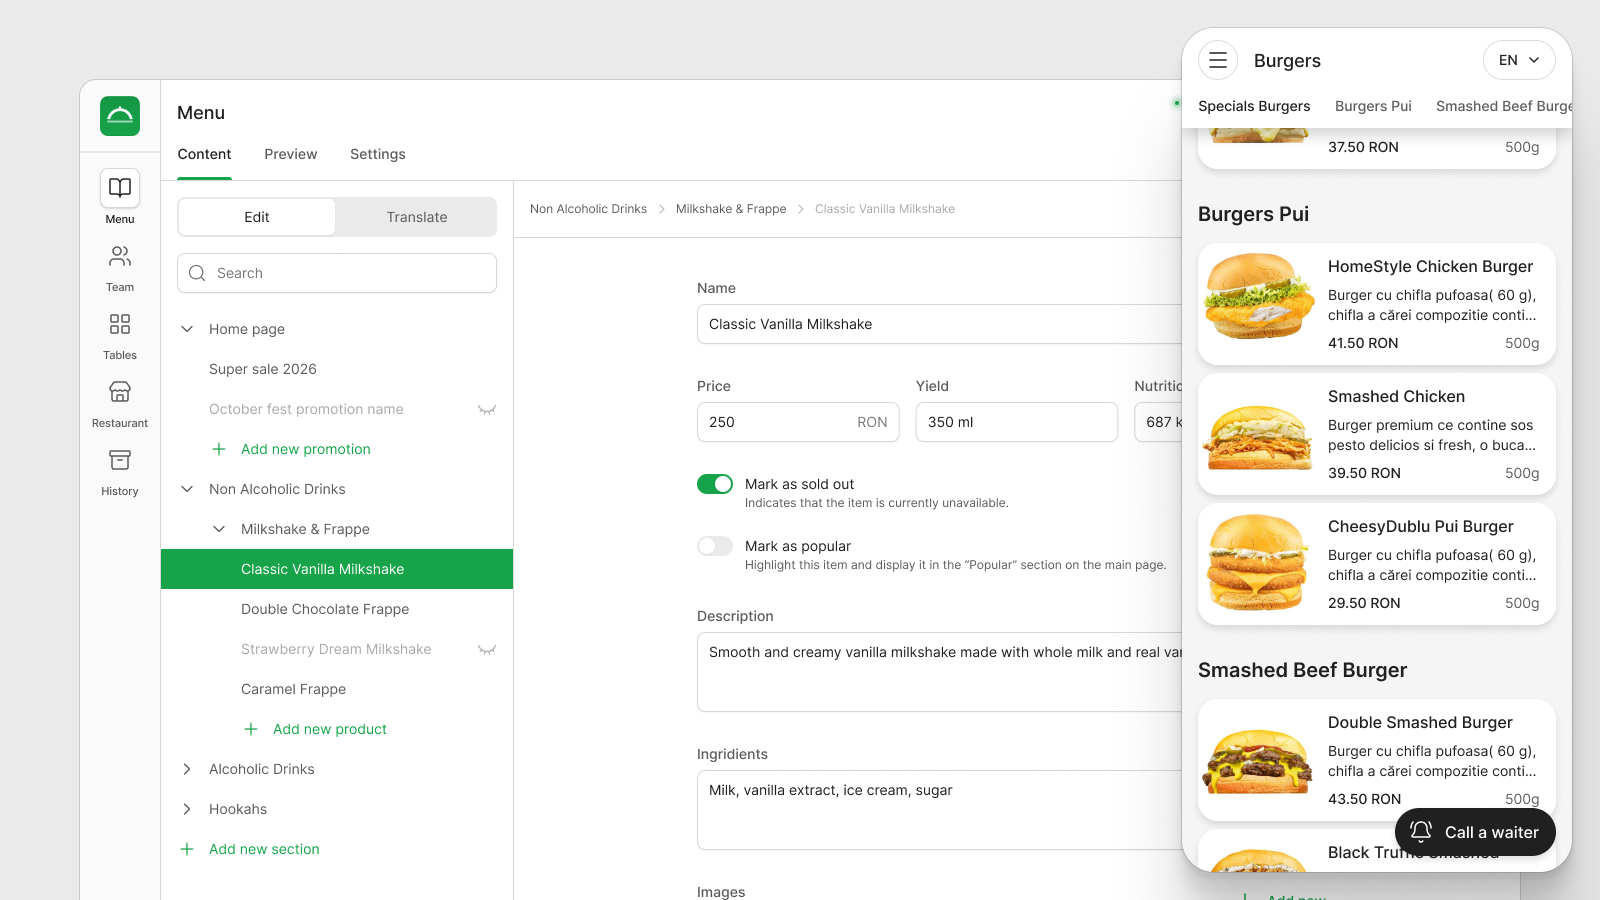Click the plus icon beside Add new product
Viewport: 1600px width, 900px height.
click(x=251, y=729)
